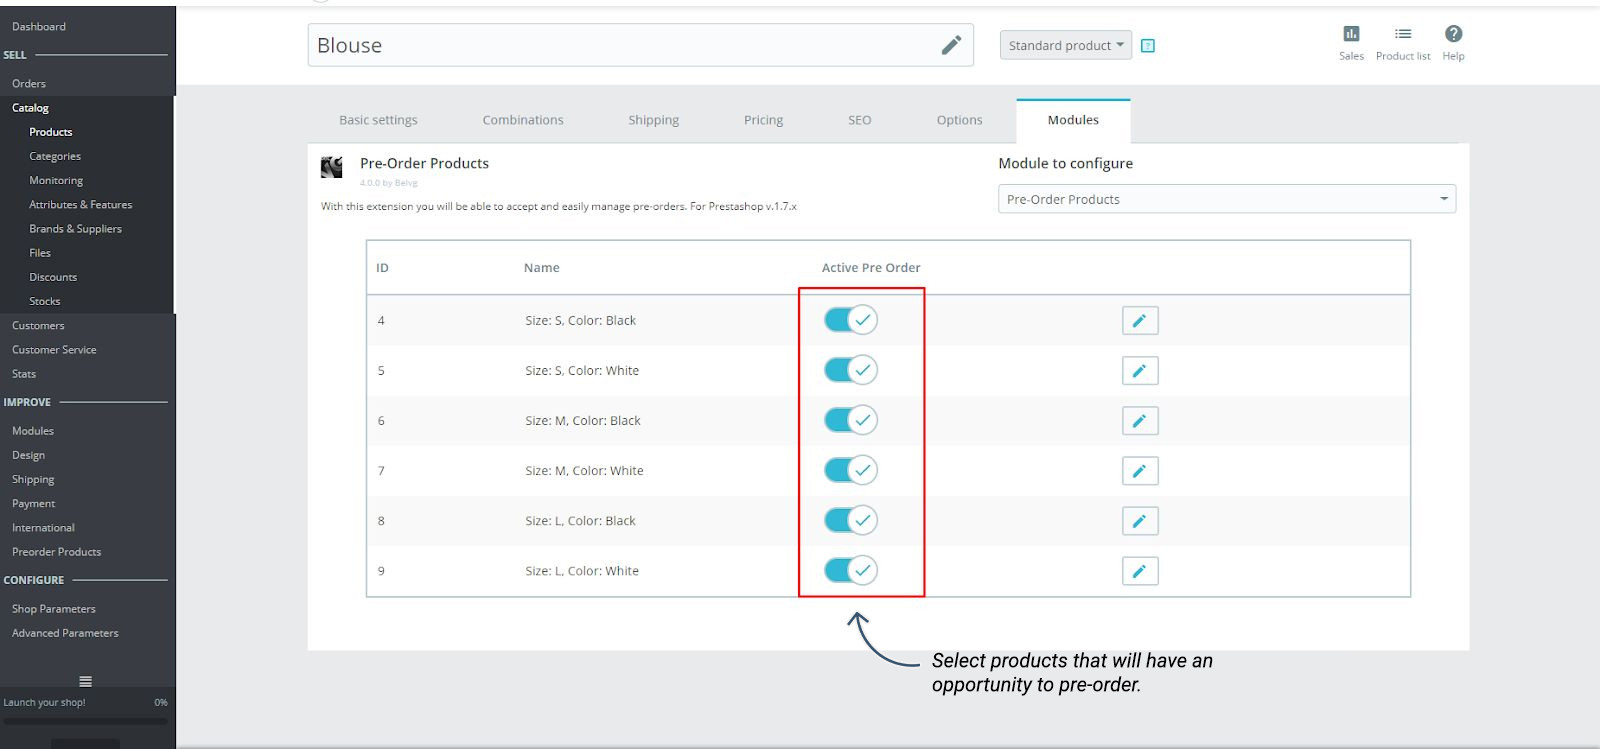Click the Help question mark icon

1453,34
